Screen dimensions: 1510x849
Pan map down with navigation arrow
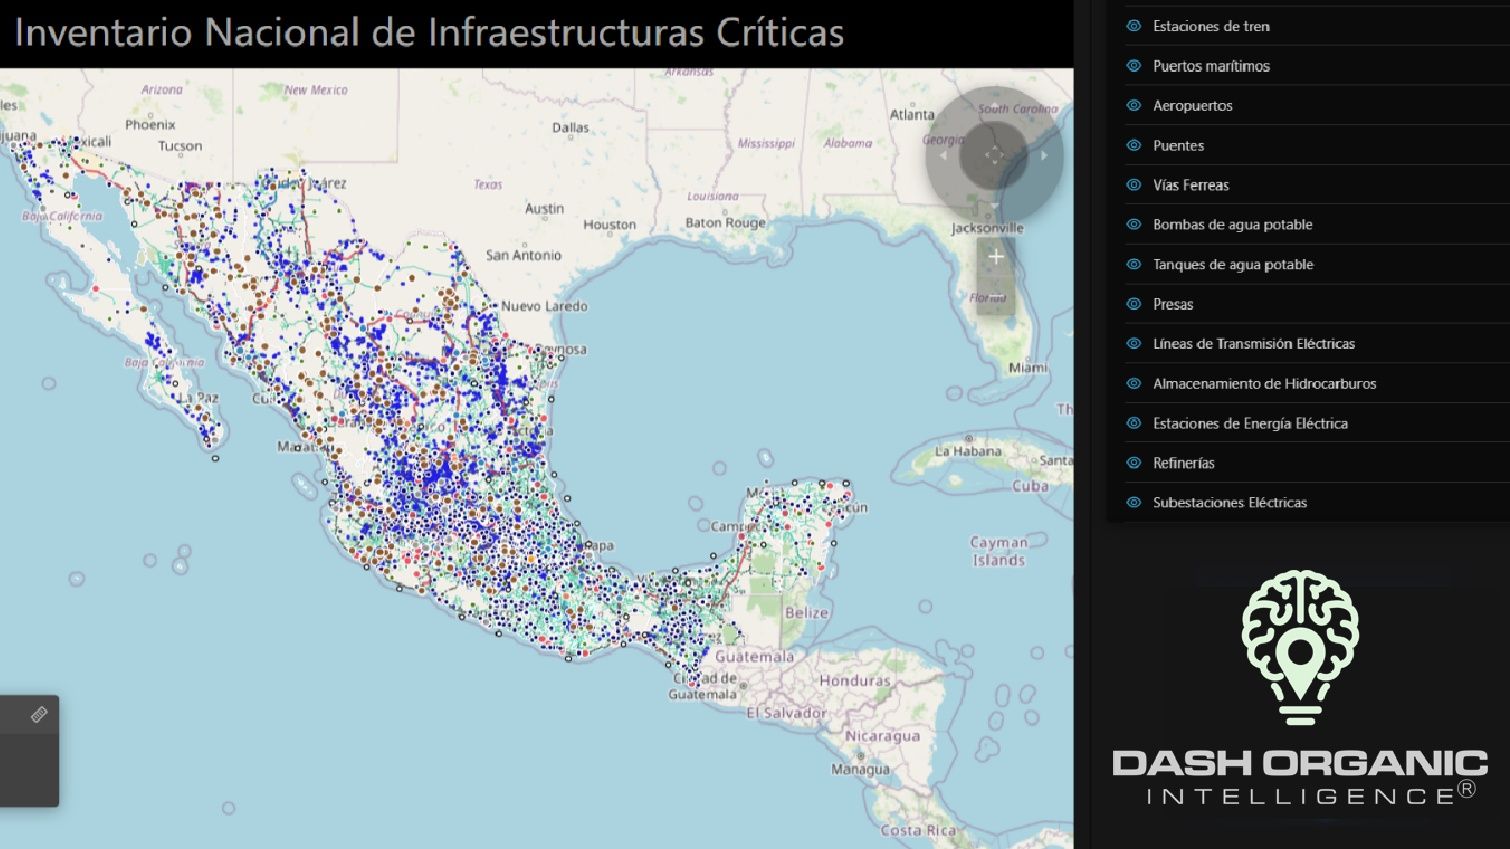pos(994,205)
